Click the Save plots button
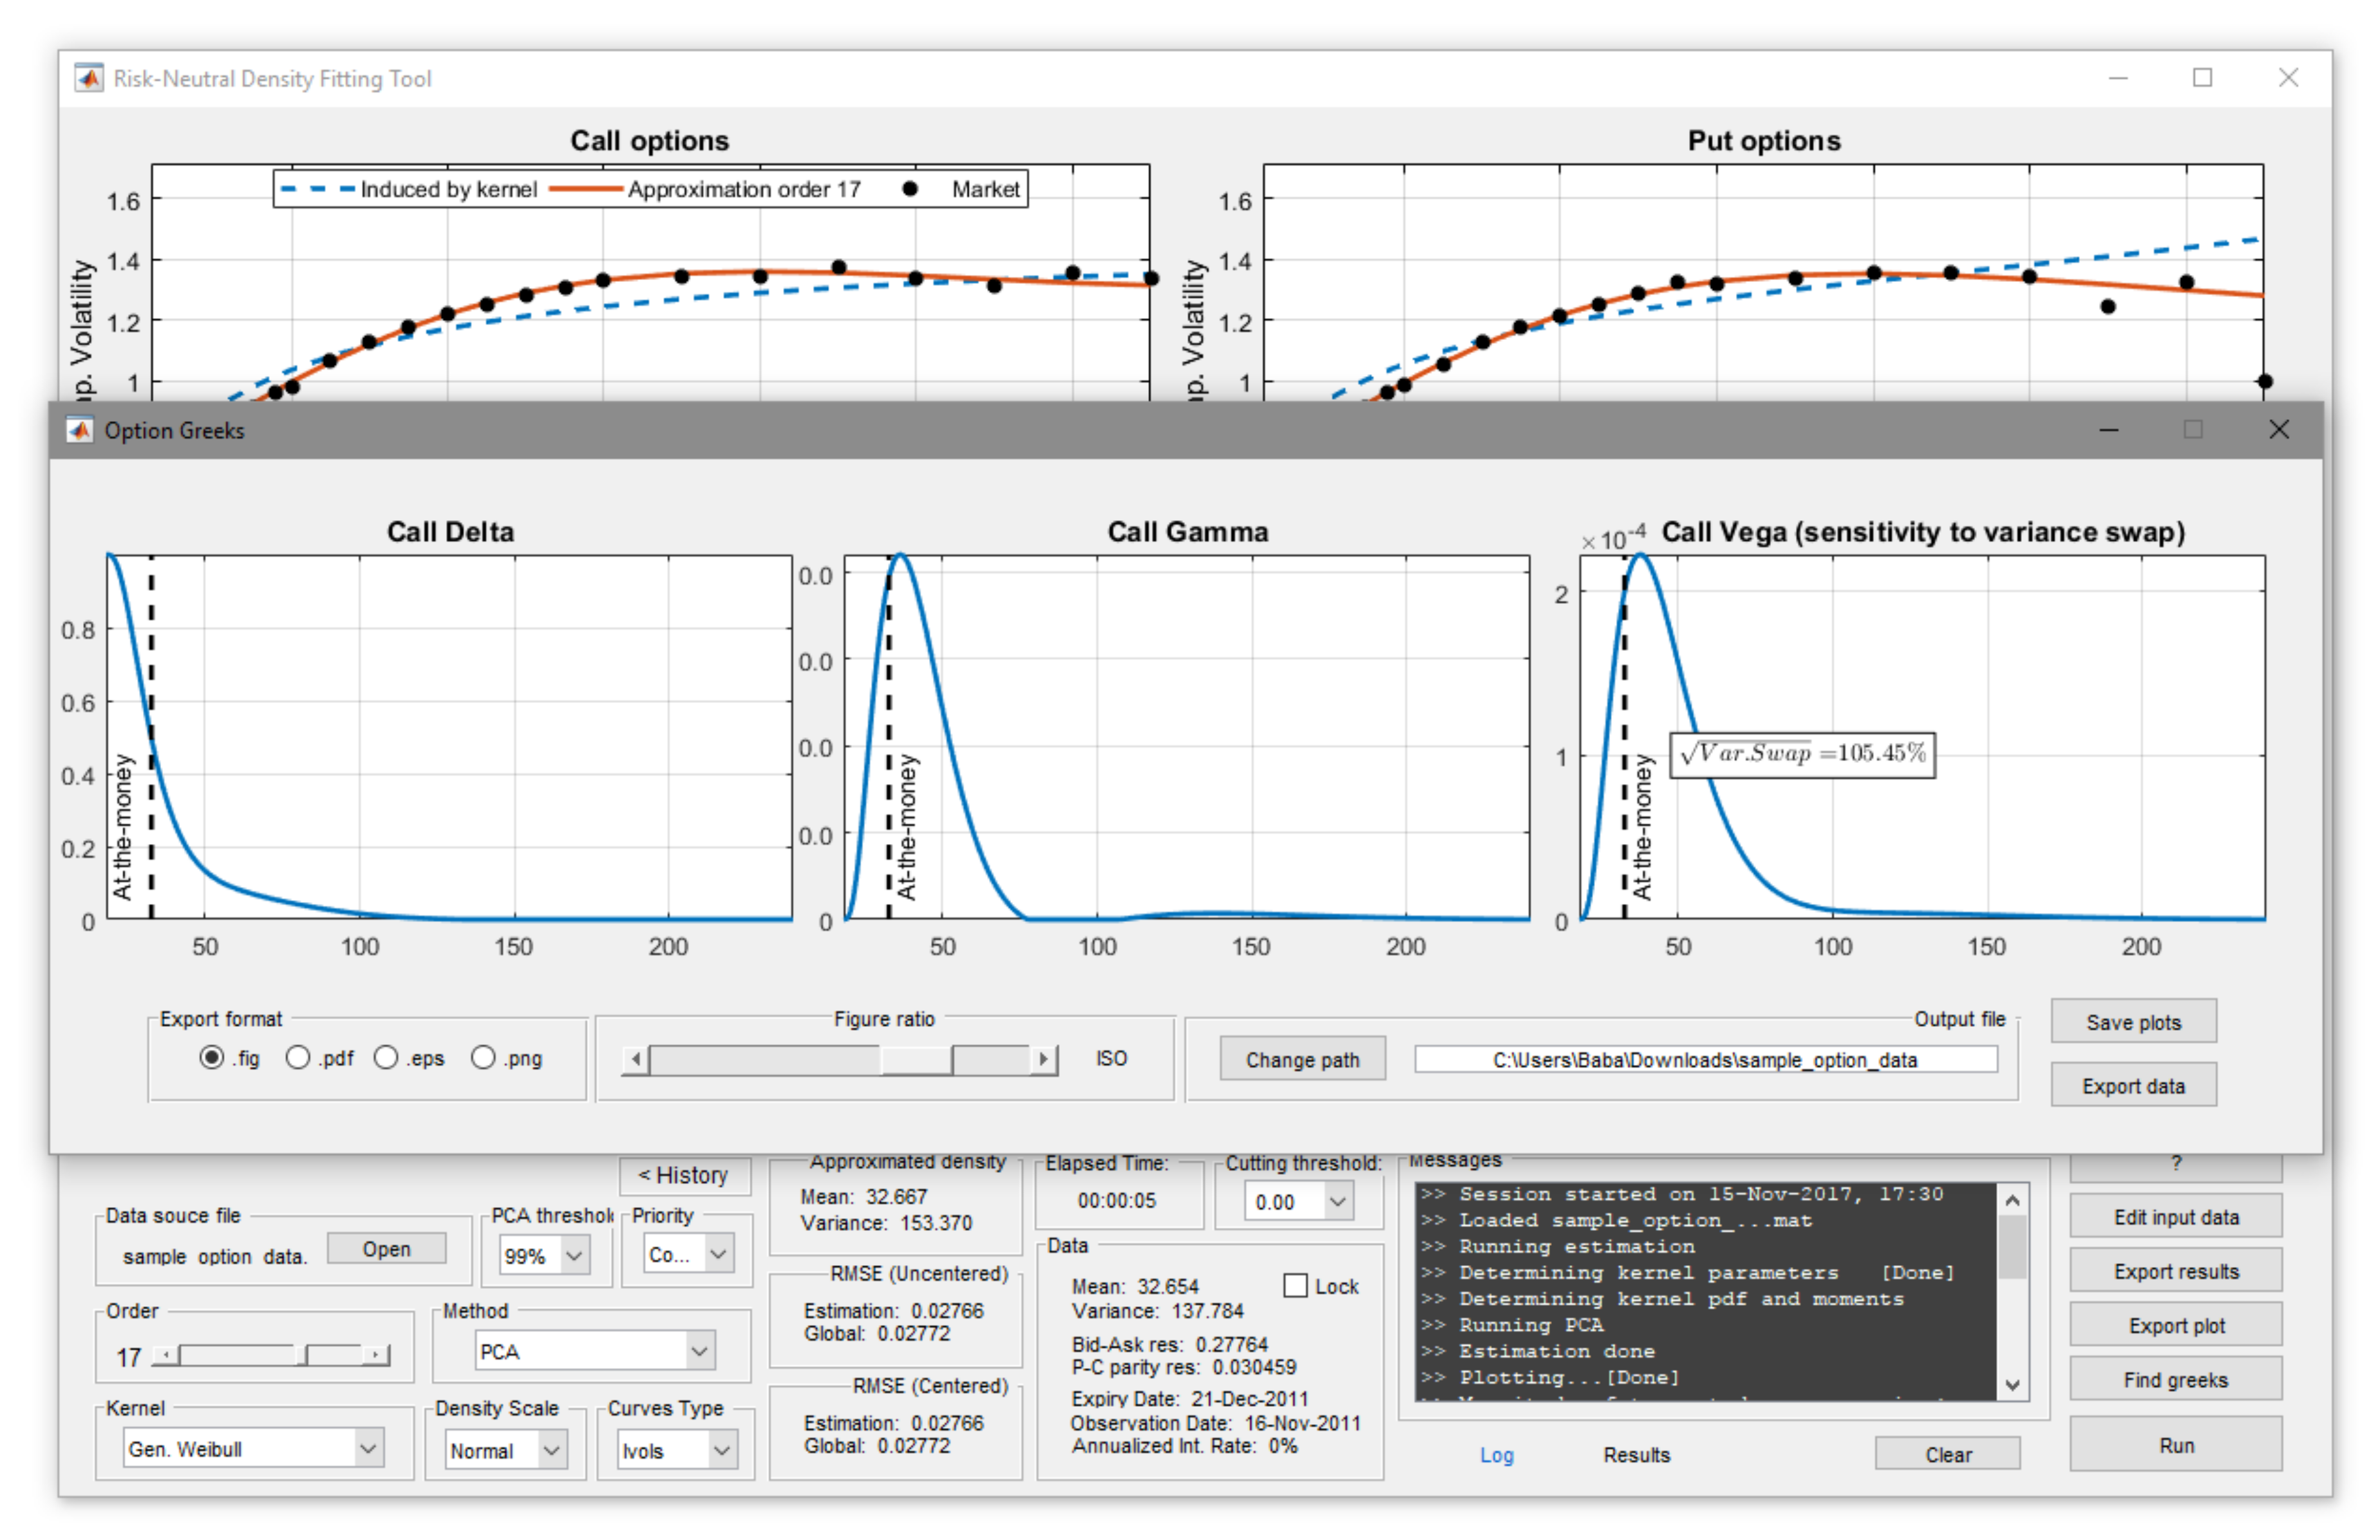 pos(2133,1022)
